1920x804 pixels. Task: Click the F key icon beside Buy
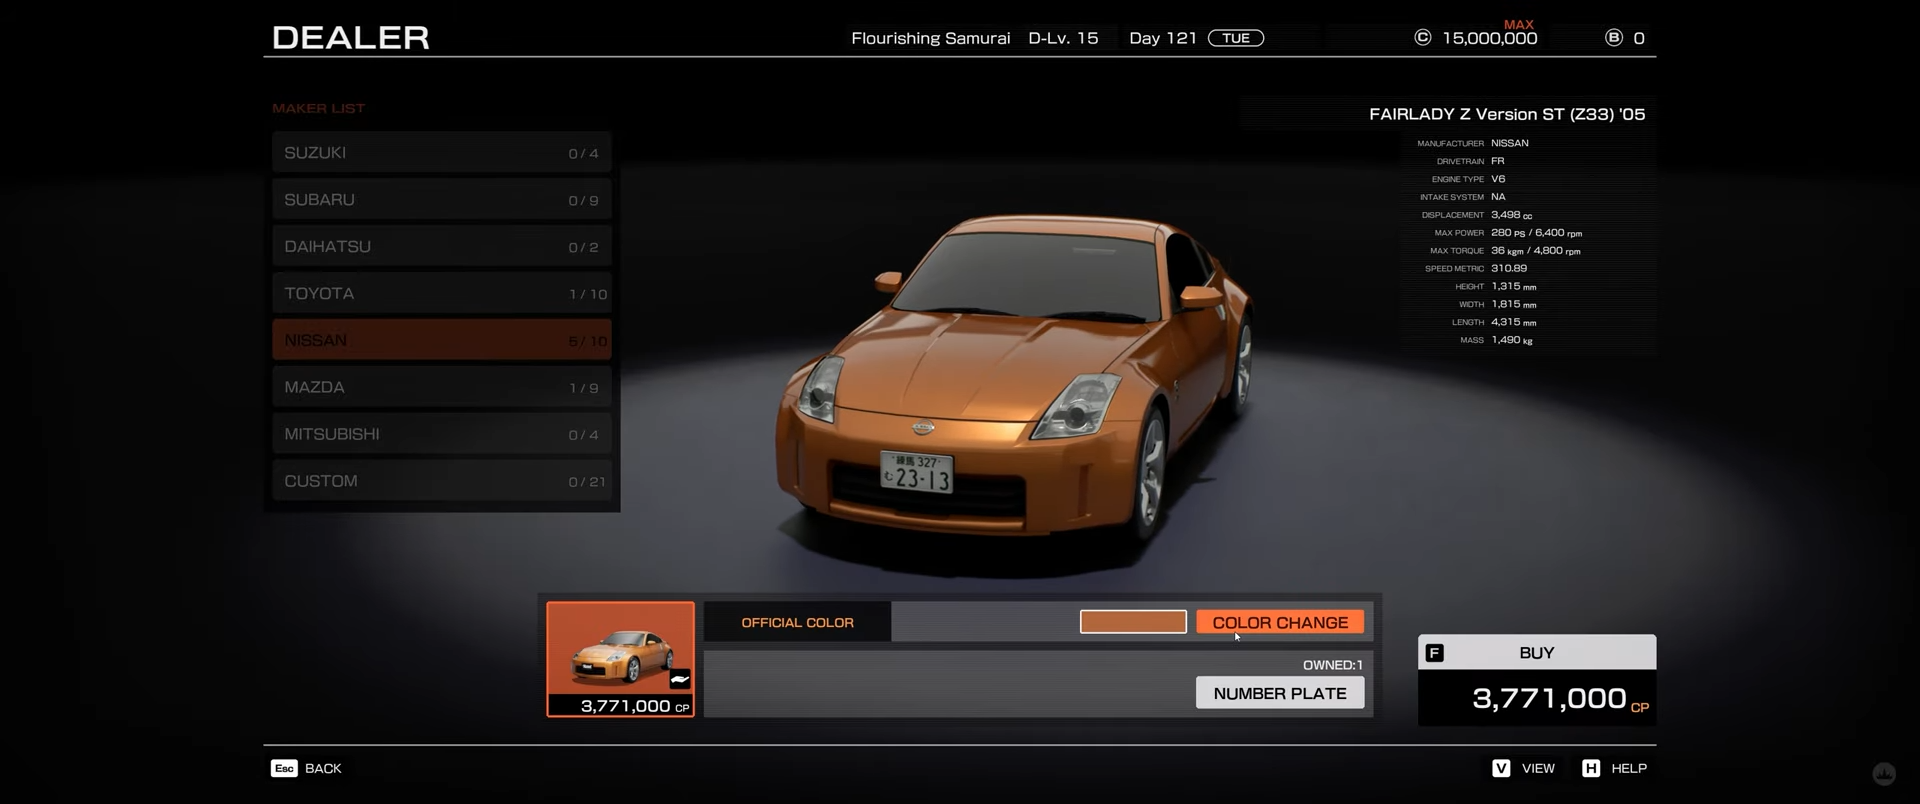point(1434,653)
